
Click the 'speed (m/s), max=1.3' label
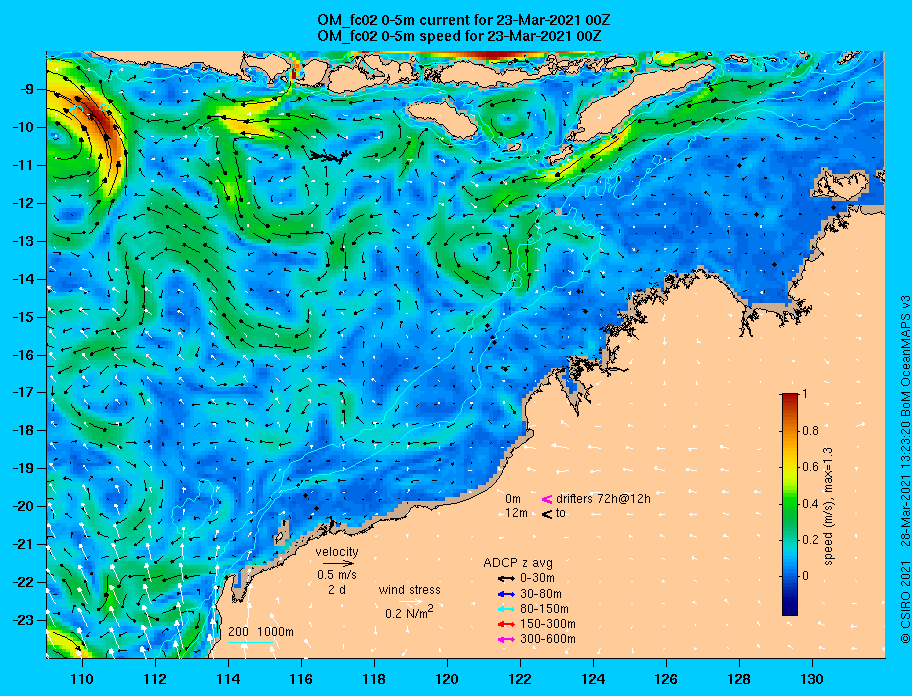[829, 506]
